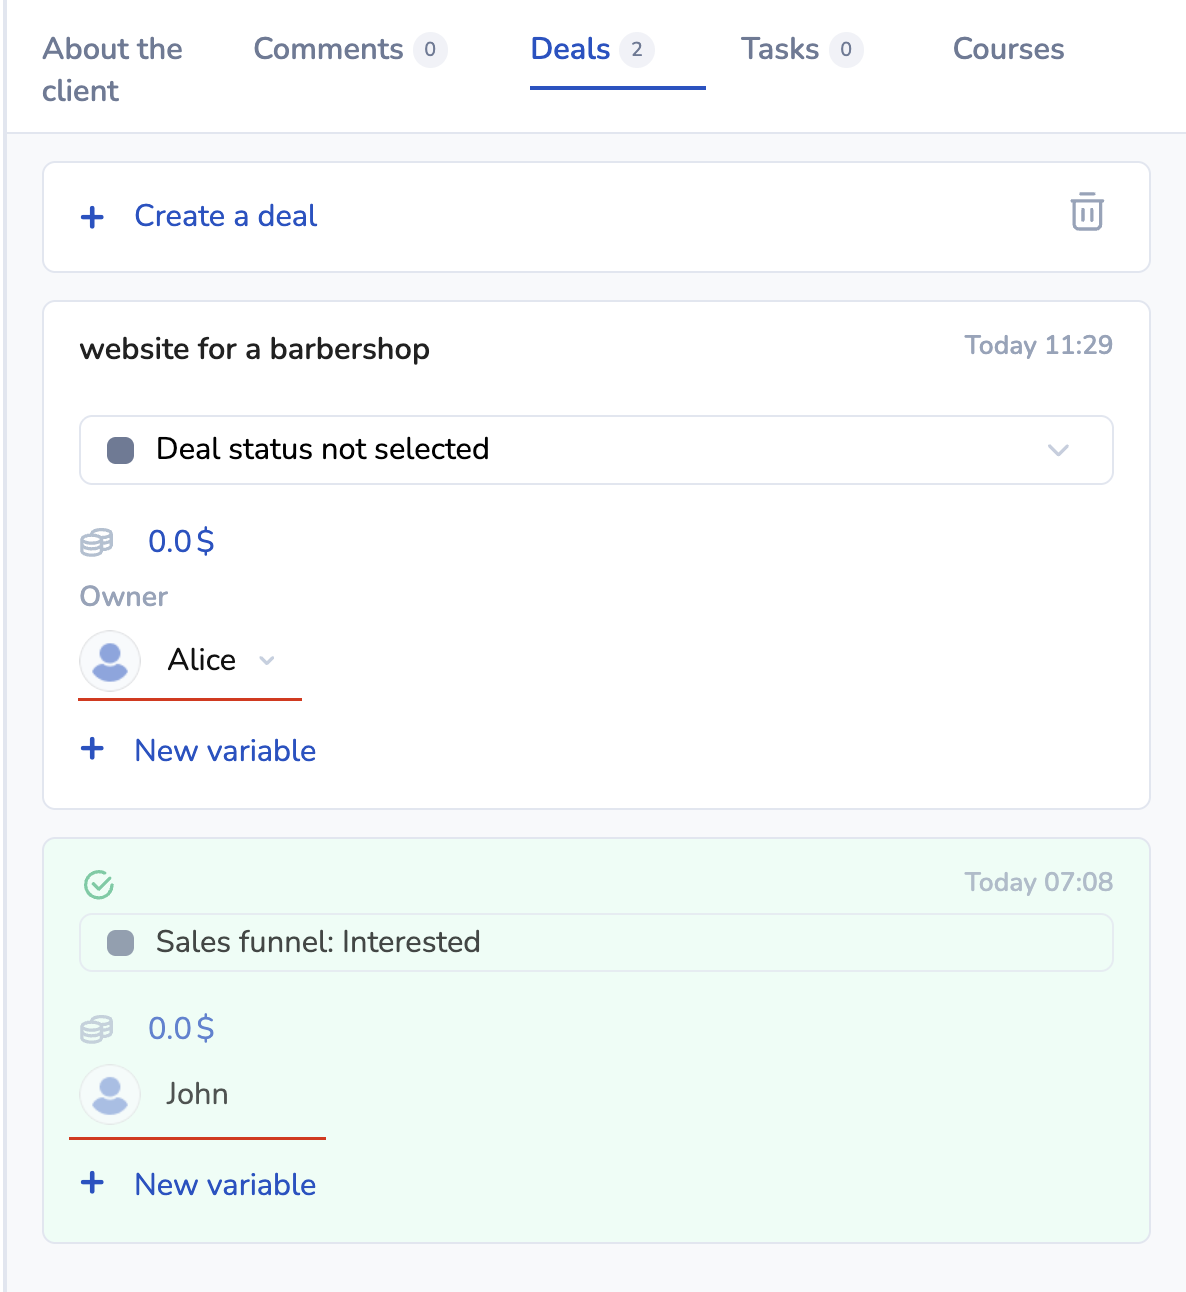
Task: Click the 0.0$ amount in barbershop deal
Action: [x=181, y=541]
